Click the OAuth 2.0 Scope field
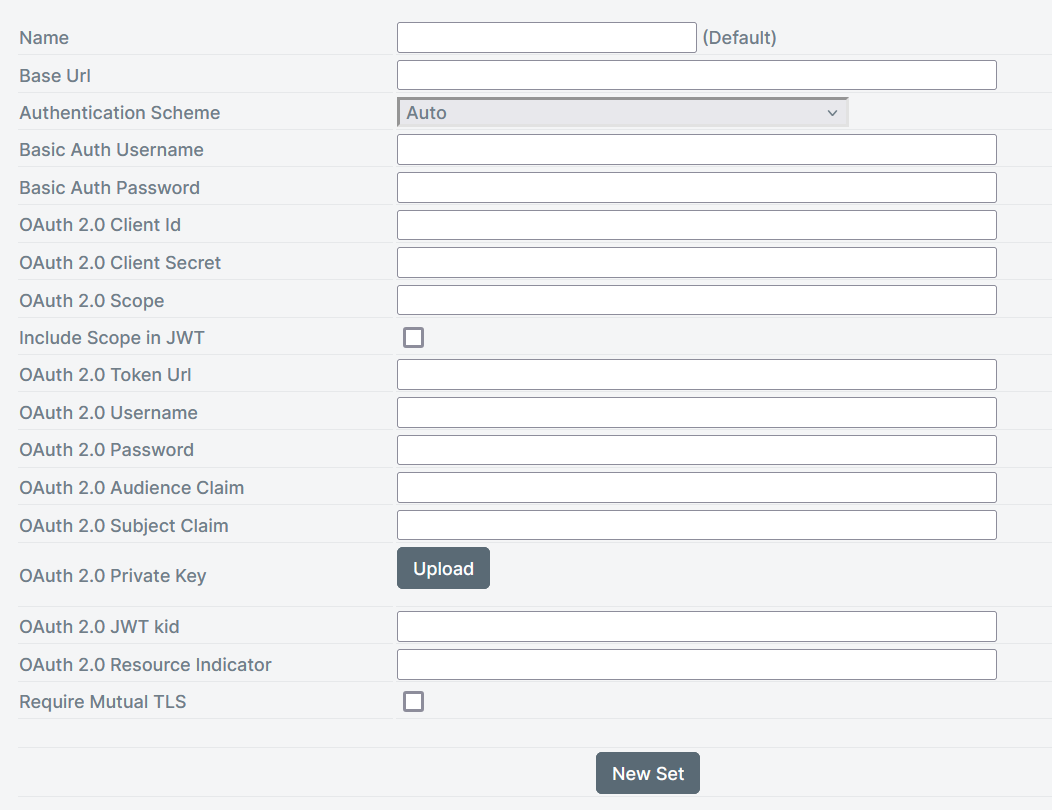 (696, 300)
